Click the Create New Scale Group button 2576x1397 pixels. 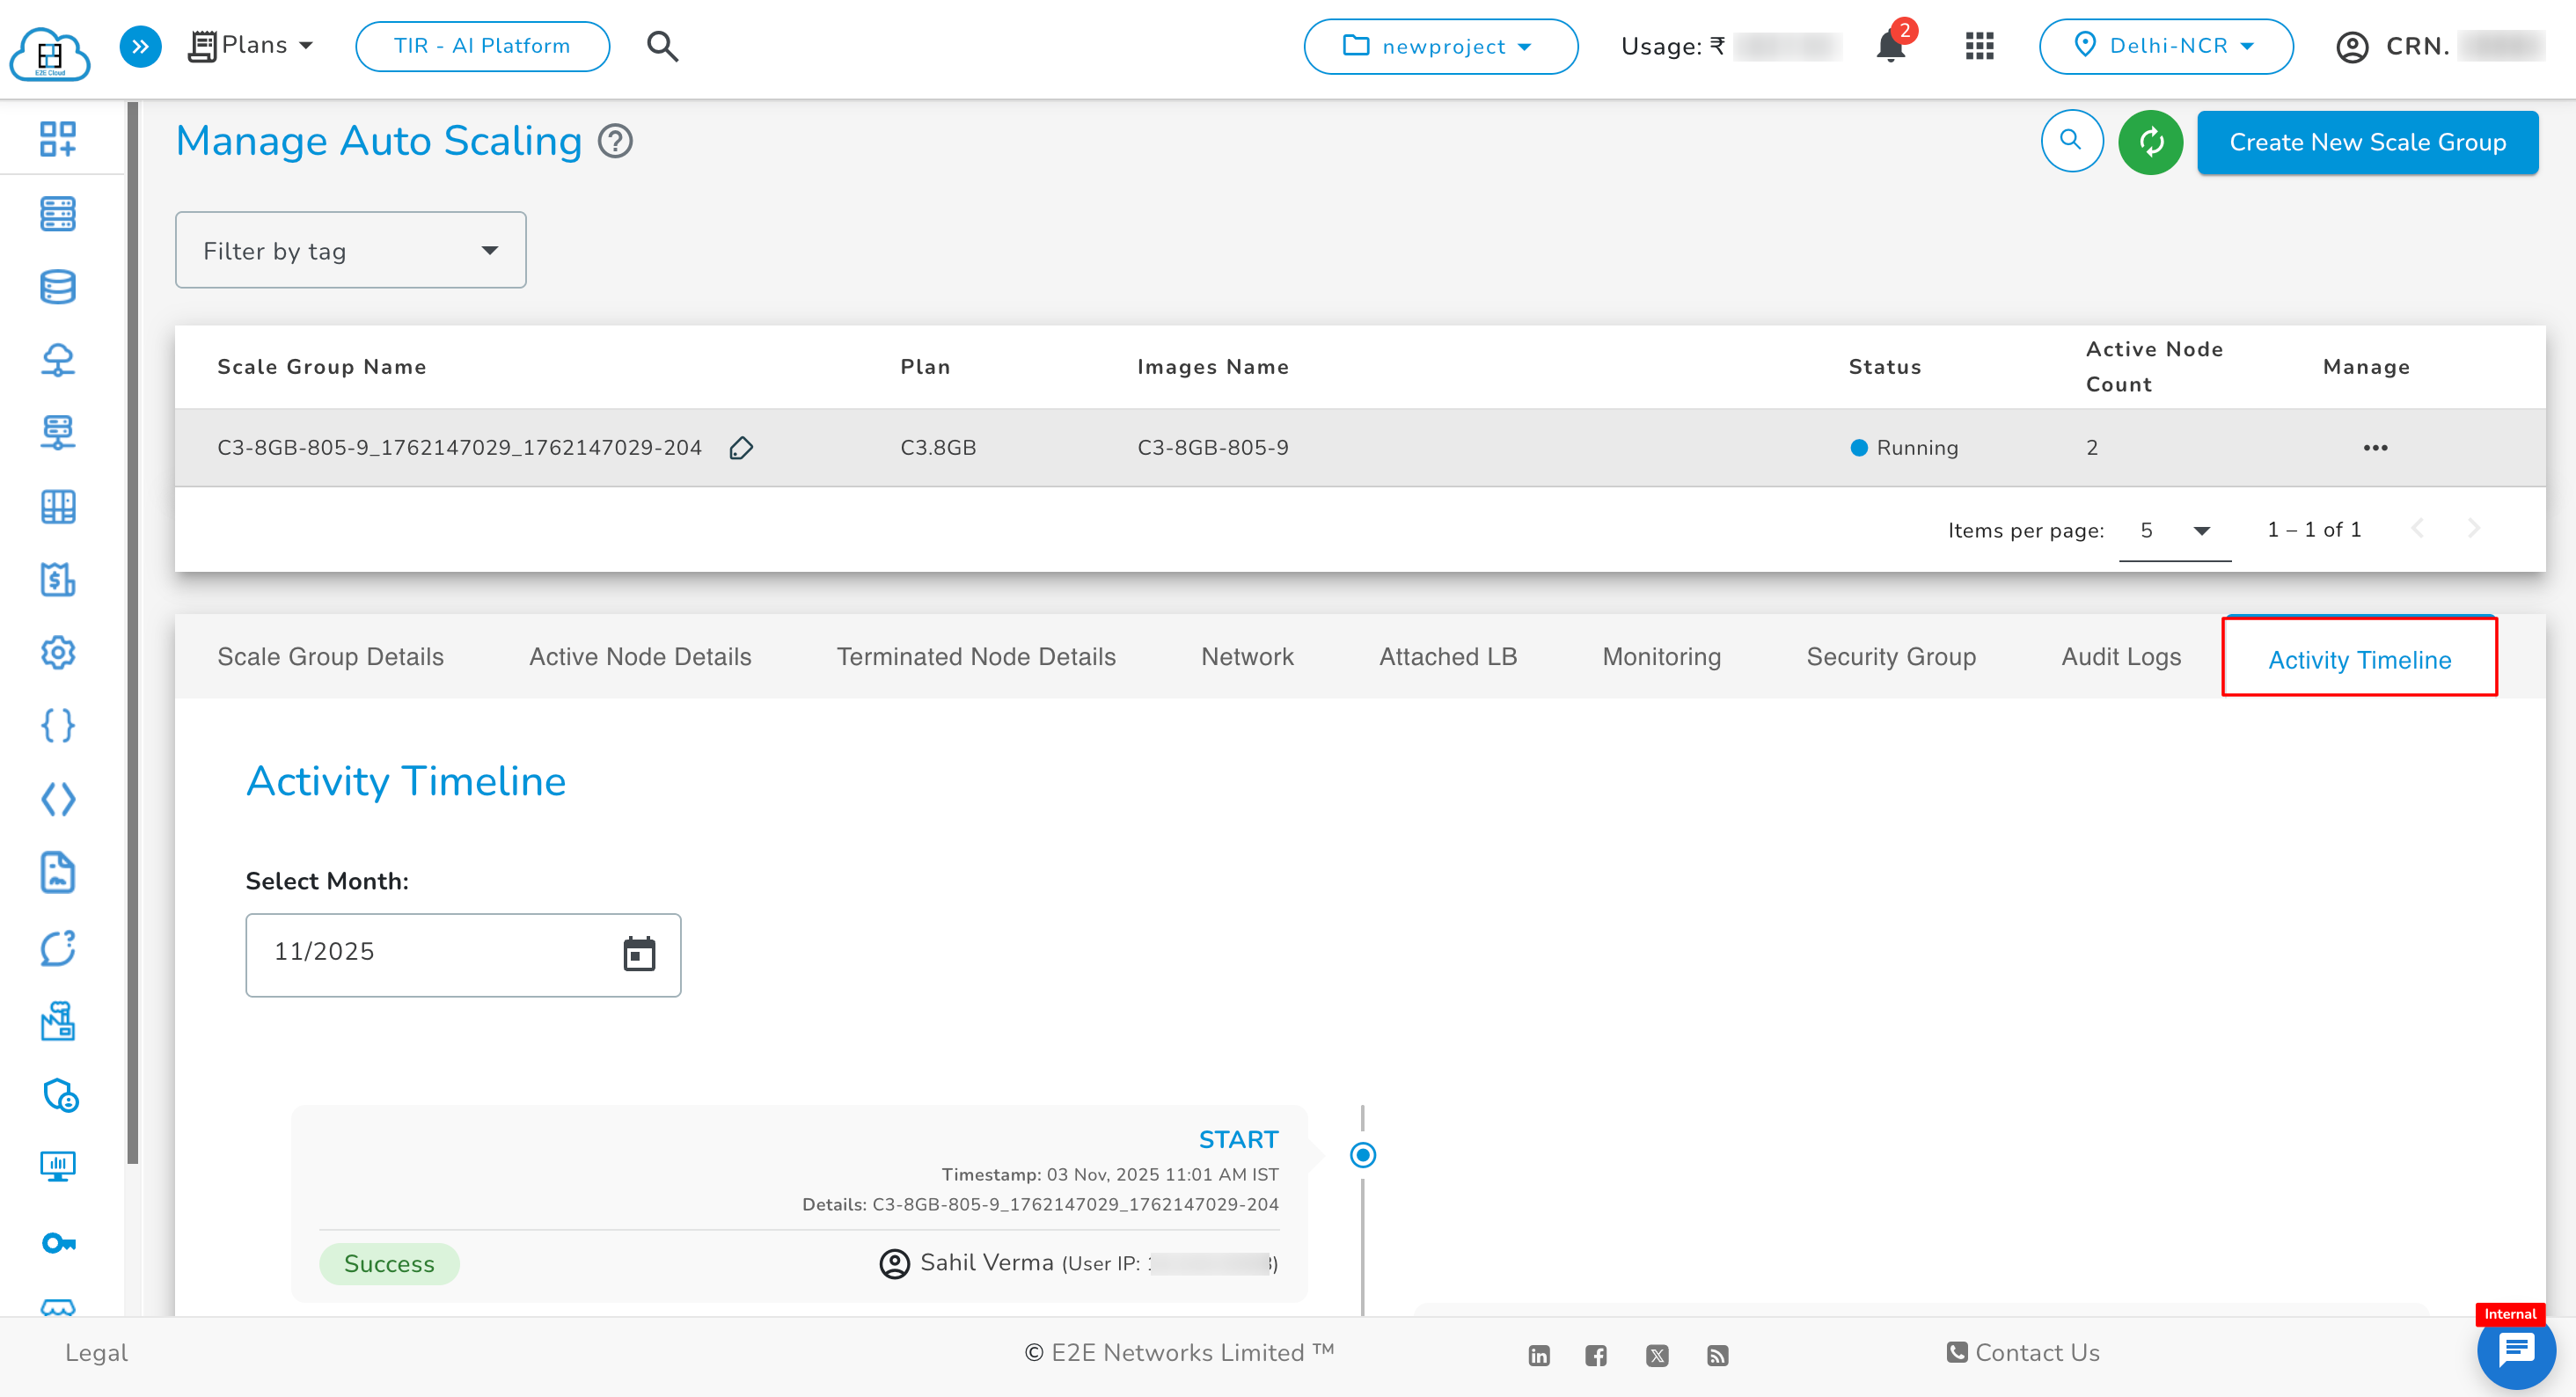pos(2366,142)
